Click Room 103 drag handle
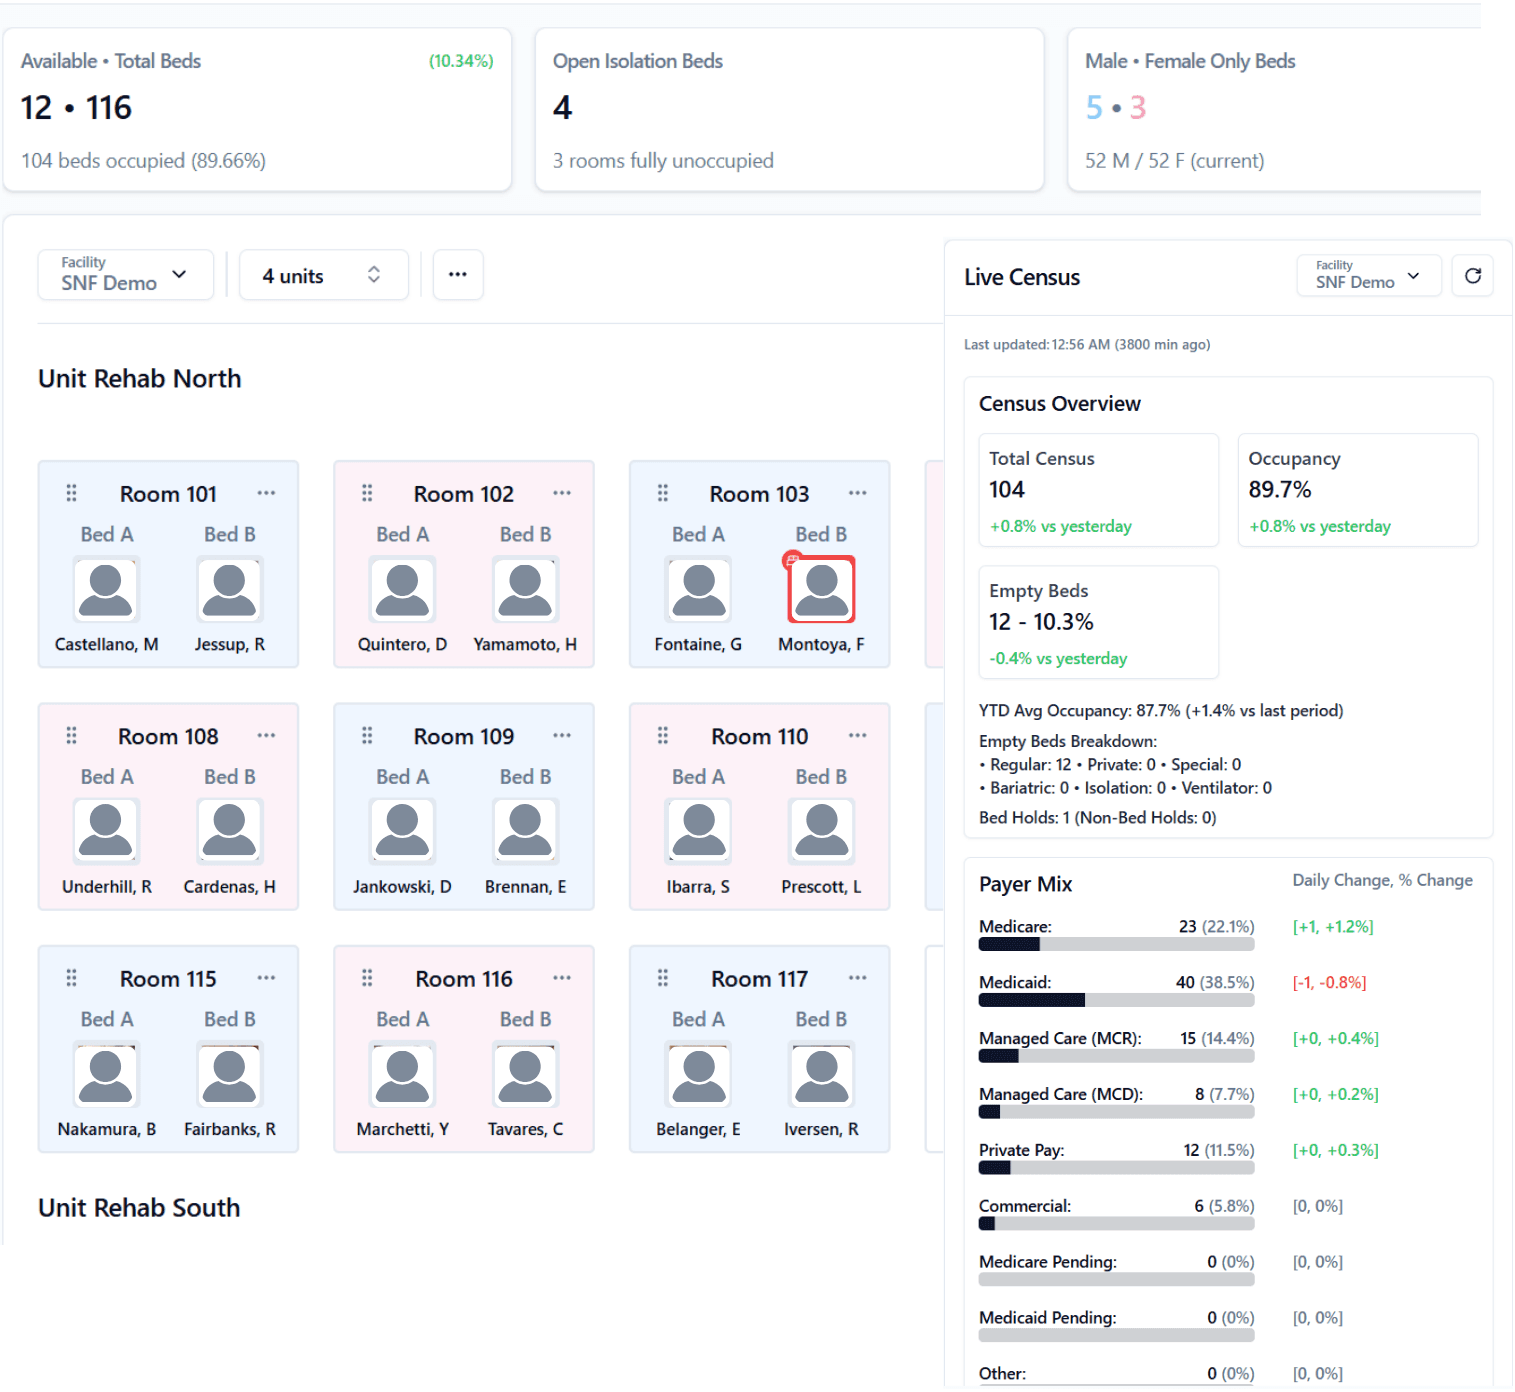 tap(662, 493)
